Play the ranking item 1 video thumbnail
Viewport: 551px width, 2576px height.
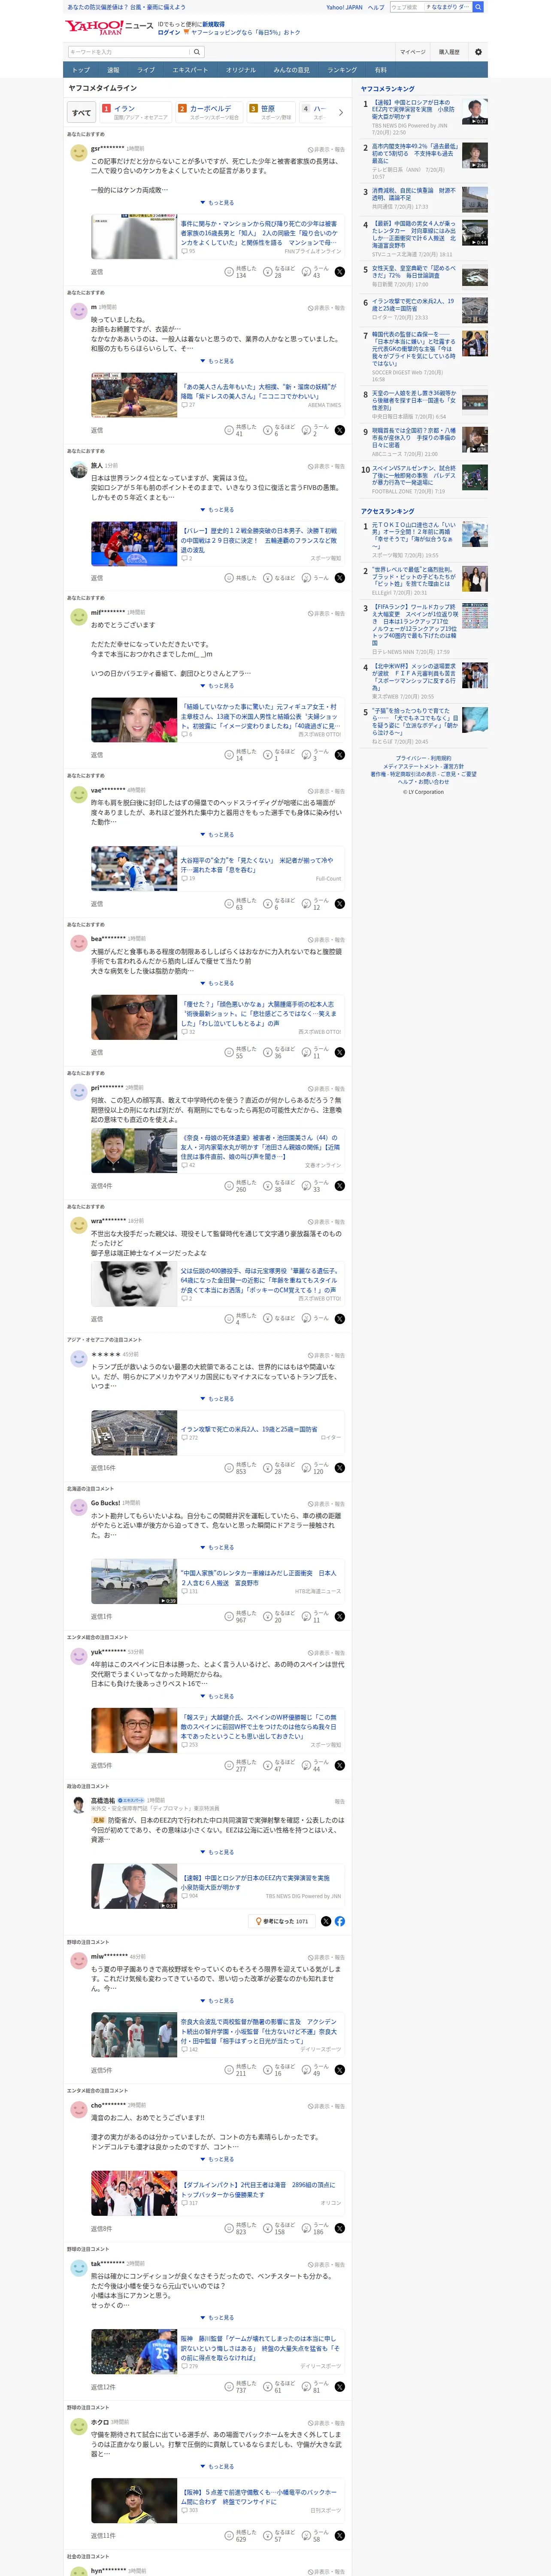click(475, 111)
